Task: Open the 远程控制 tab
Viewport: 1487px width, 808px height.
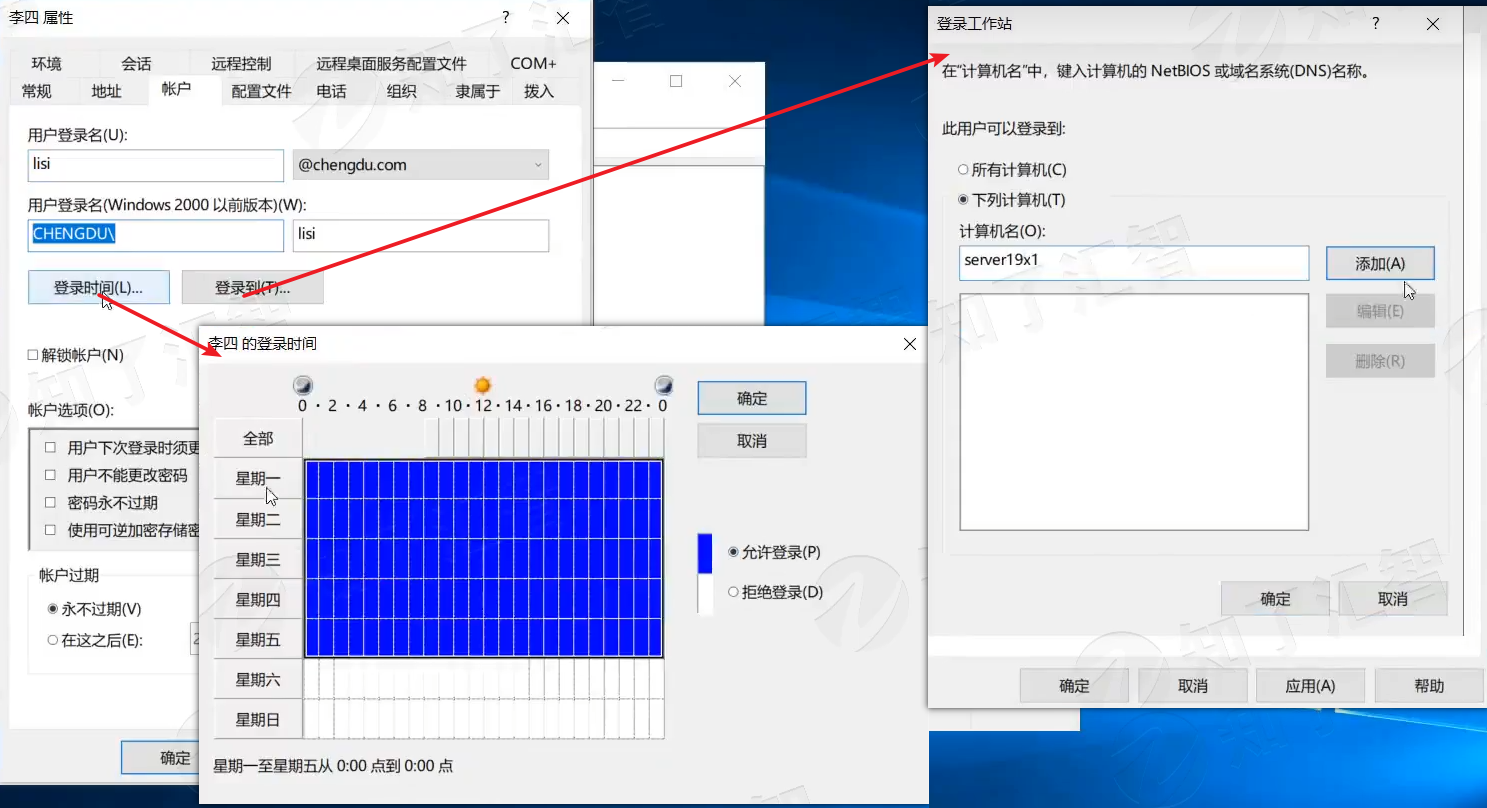Action: pyautogui.click(x=241, y=63)
